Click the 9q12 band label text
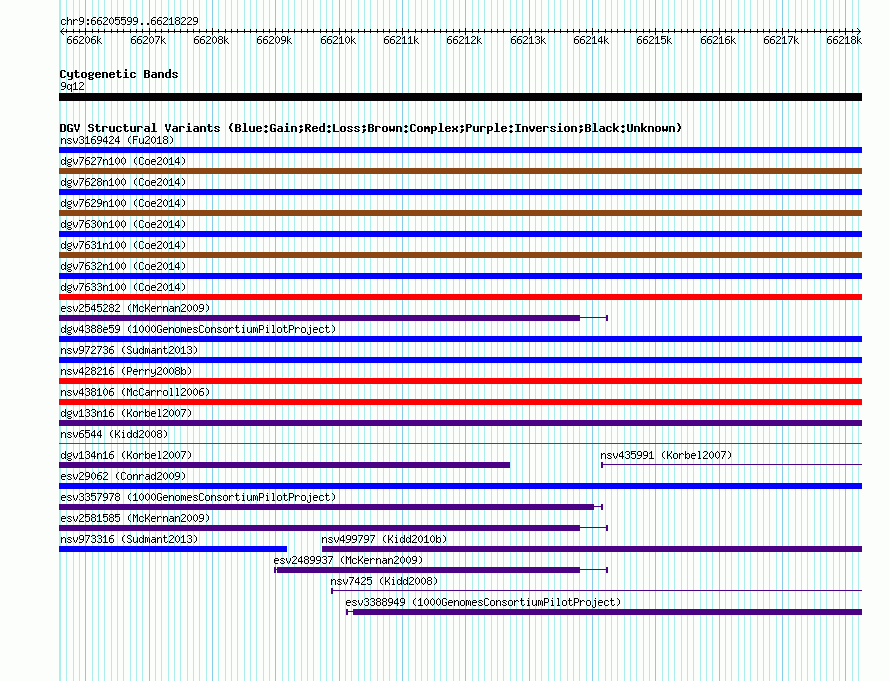Screen dimensions: 890x681 [x=72, y=86]
